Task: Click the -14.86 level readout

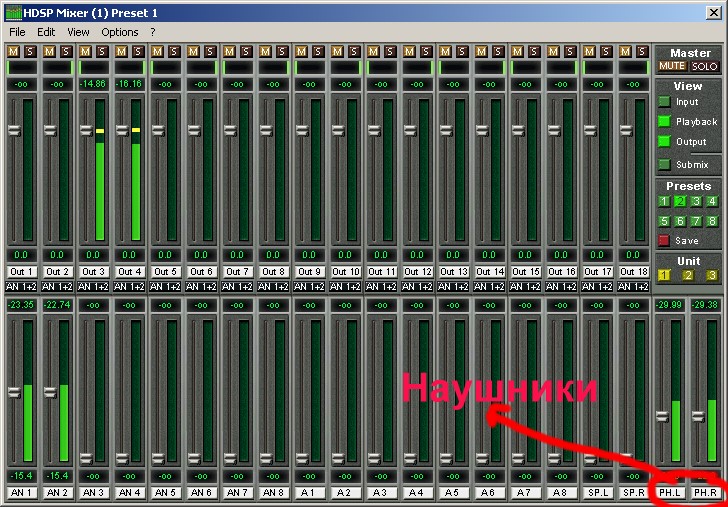Action: click(x=93, y=84)
